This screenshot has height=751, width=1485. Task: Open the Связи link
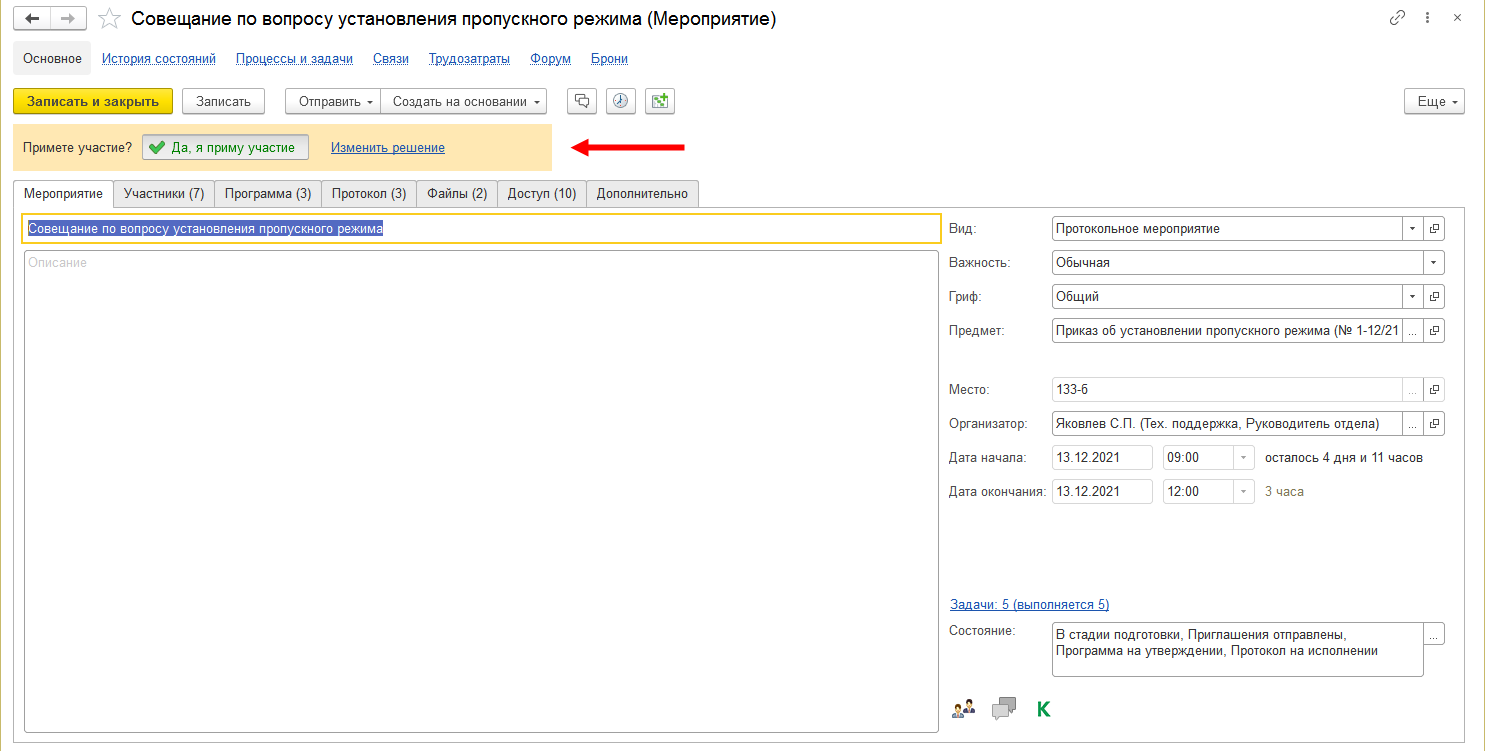[x=391, y=59]
